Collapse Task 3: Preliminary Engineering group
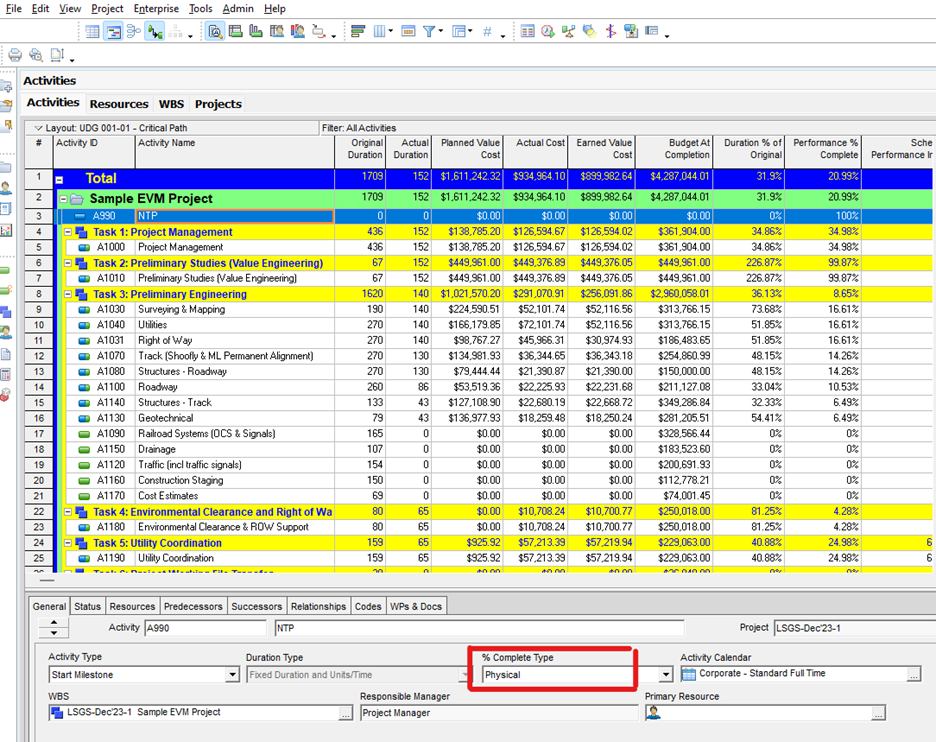 [68, 294]
